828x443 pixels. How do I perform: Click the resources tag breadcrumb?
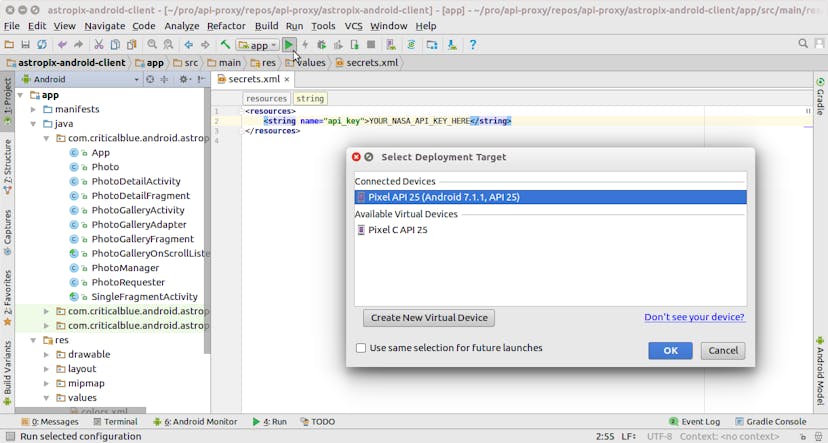[x=266, y=99]
